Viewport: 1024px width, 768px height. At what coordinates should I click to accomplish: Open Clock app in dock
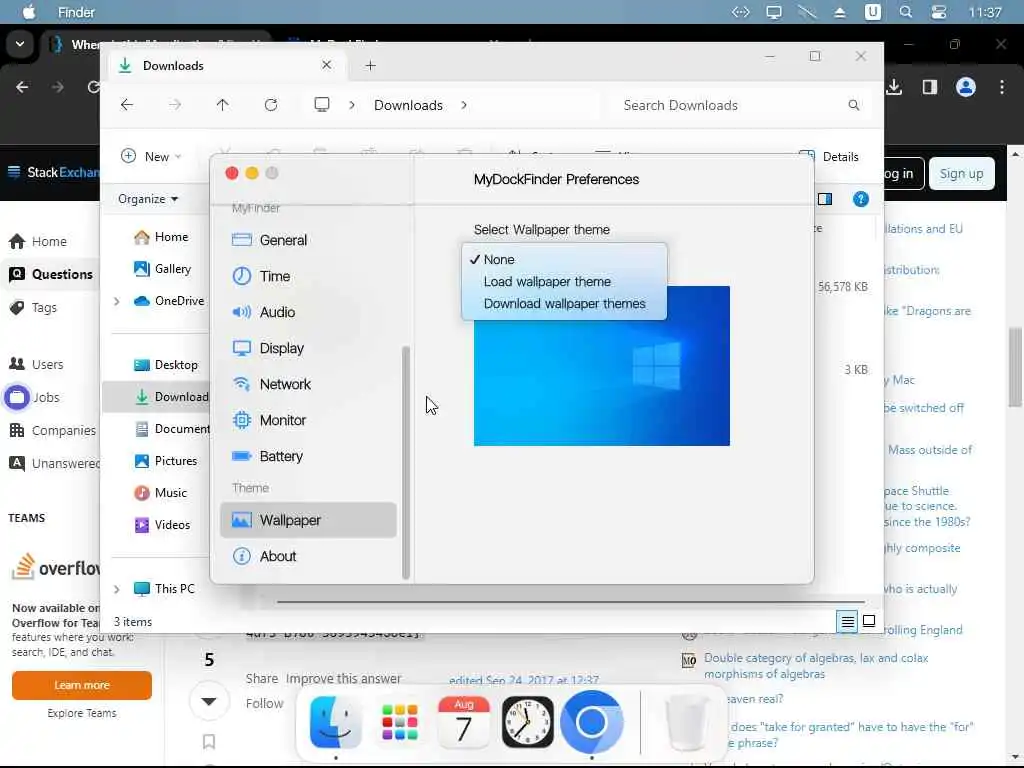click(528, 722)
